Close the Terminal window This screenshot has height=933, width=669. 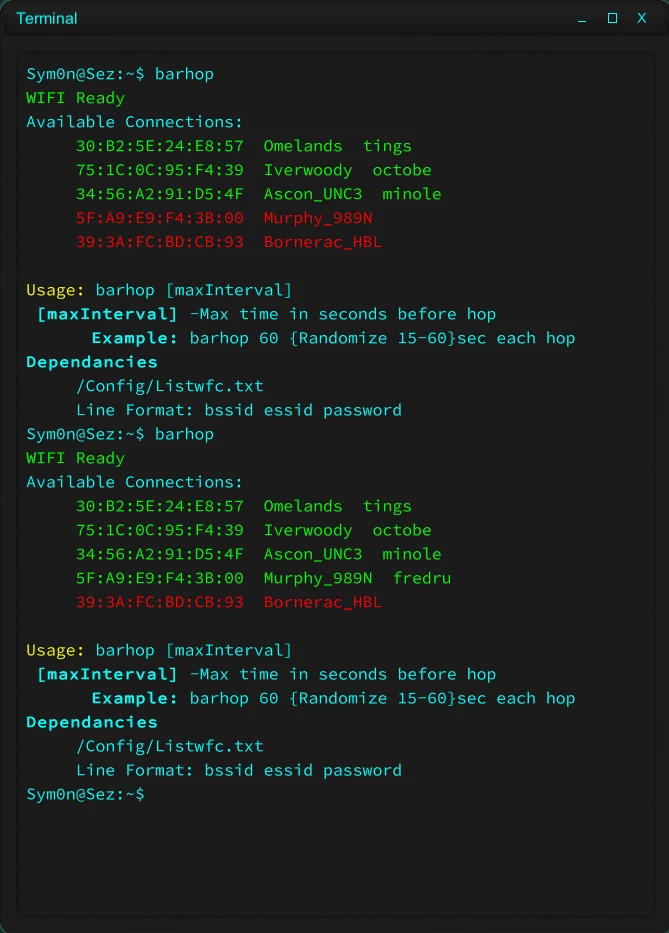[x=642, y=18]
